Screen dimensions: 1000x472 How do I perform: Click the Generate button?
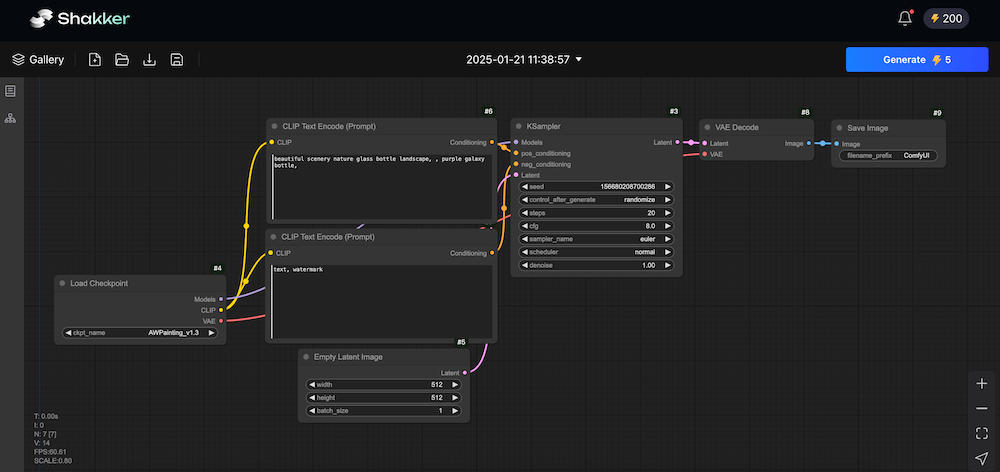[x=917, y=59]
